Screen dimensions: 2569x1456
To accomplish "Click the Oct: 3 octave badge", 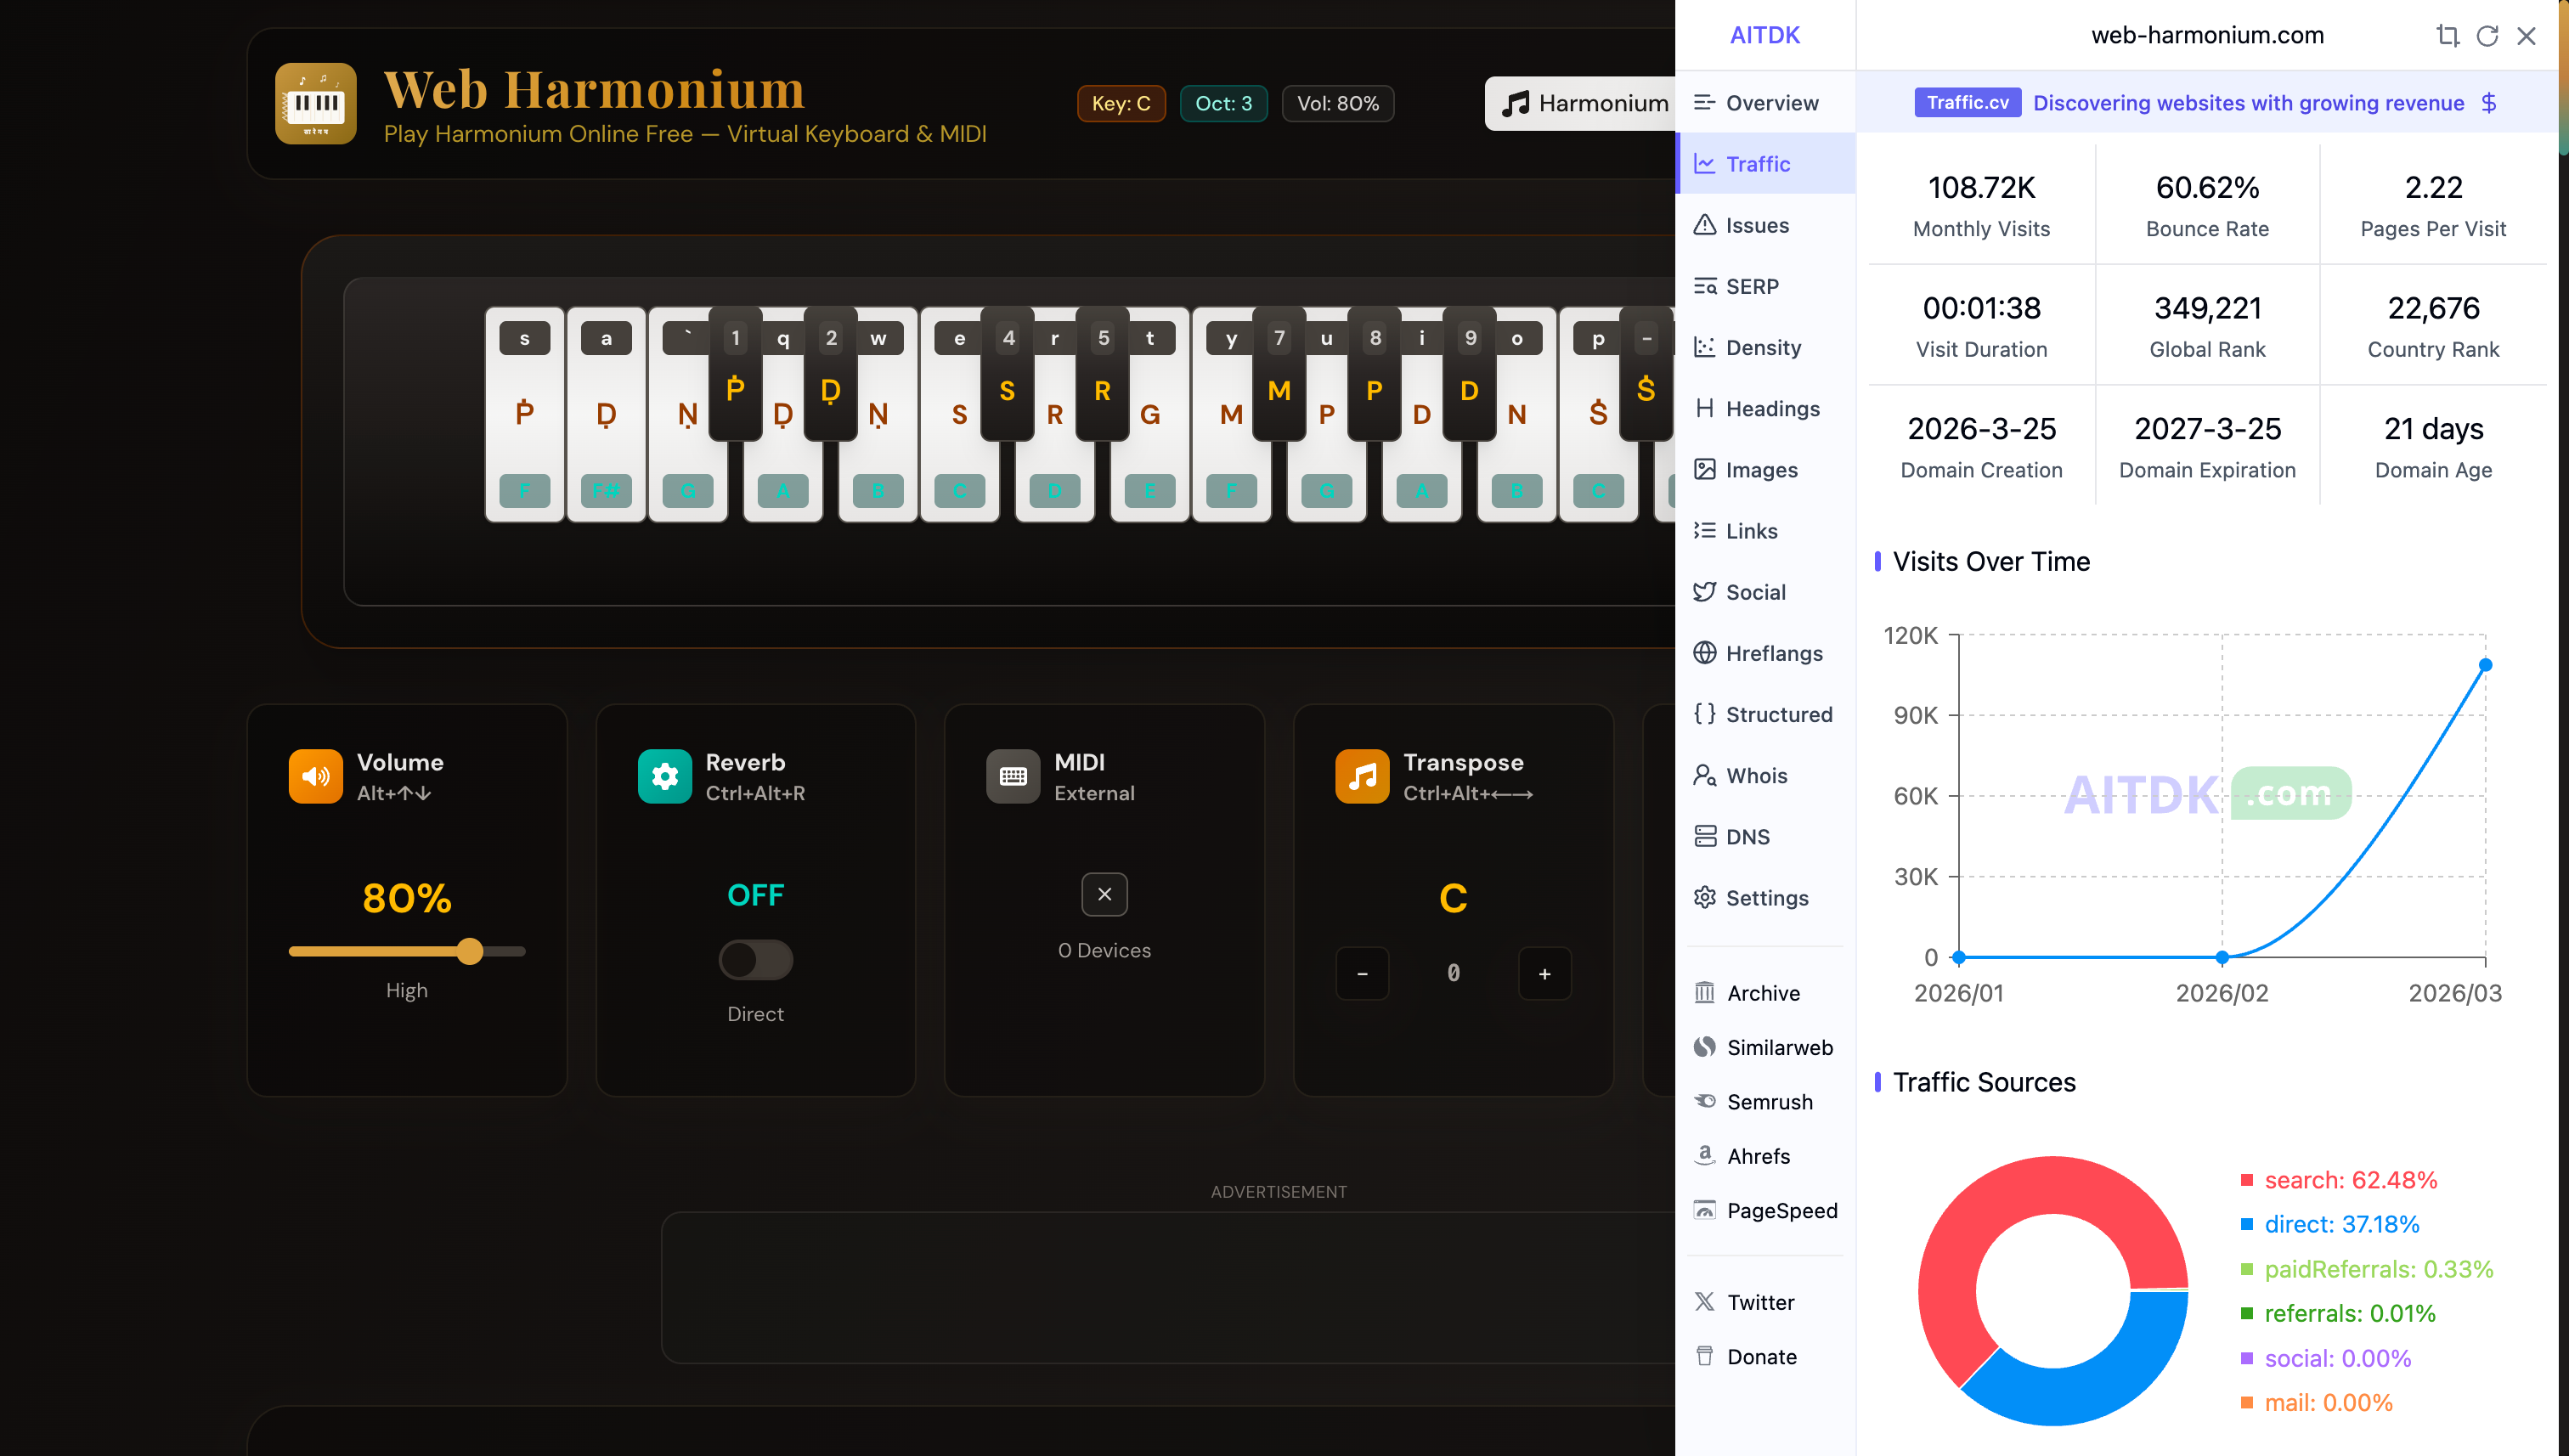I will click(x=1223, y=103).
